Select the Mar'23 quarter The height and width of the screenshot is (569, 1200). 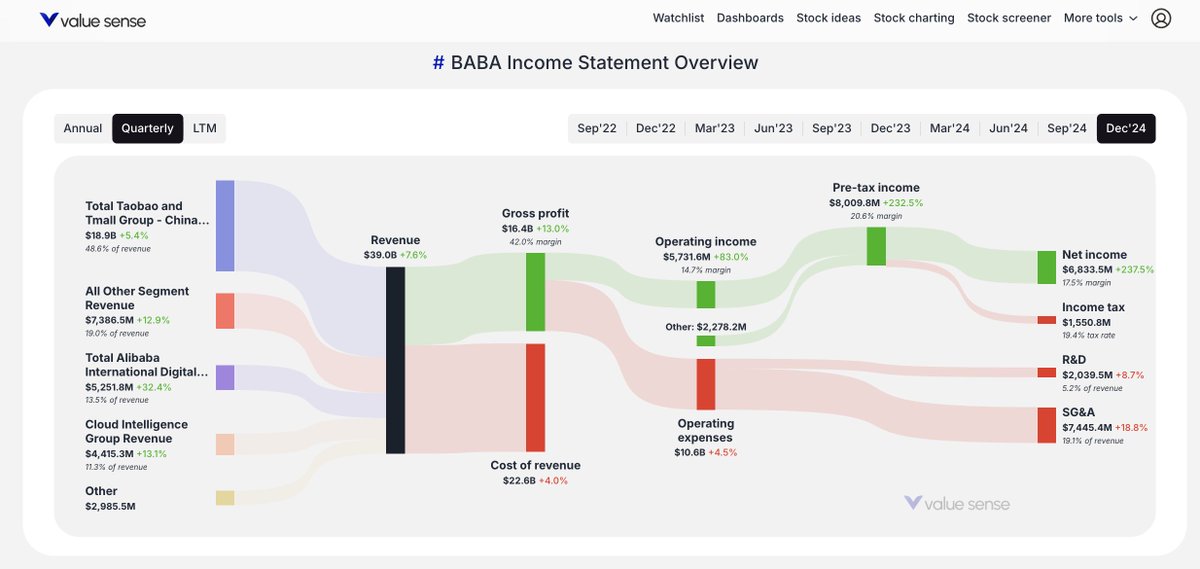pos(715,128)
